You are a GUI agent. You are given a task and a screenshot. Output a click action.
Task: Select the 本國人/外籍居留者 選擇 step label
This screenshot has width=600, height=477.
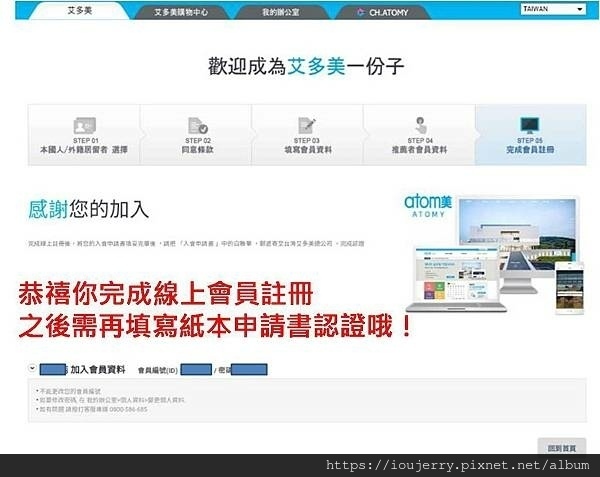(x=84, y=150)
